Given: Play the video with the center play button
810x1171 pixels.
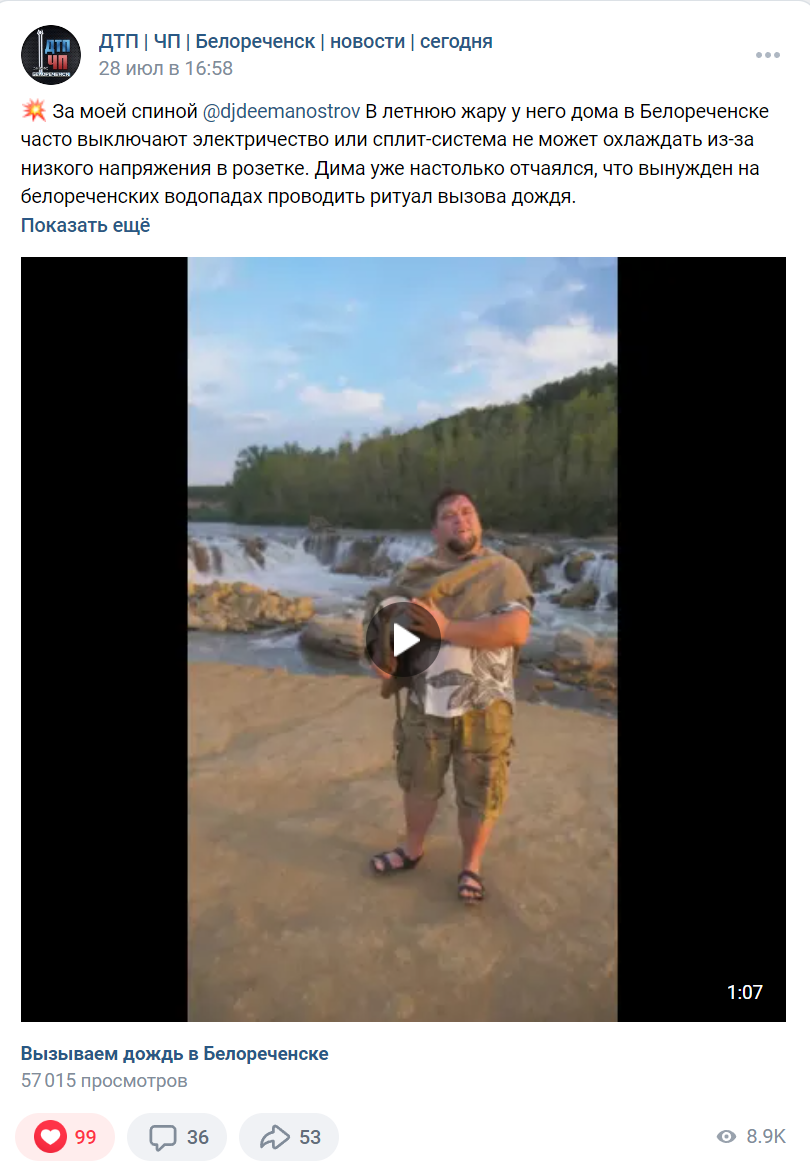Looking at the screenshot, I should (x=403, y=639).
